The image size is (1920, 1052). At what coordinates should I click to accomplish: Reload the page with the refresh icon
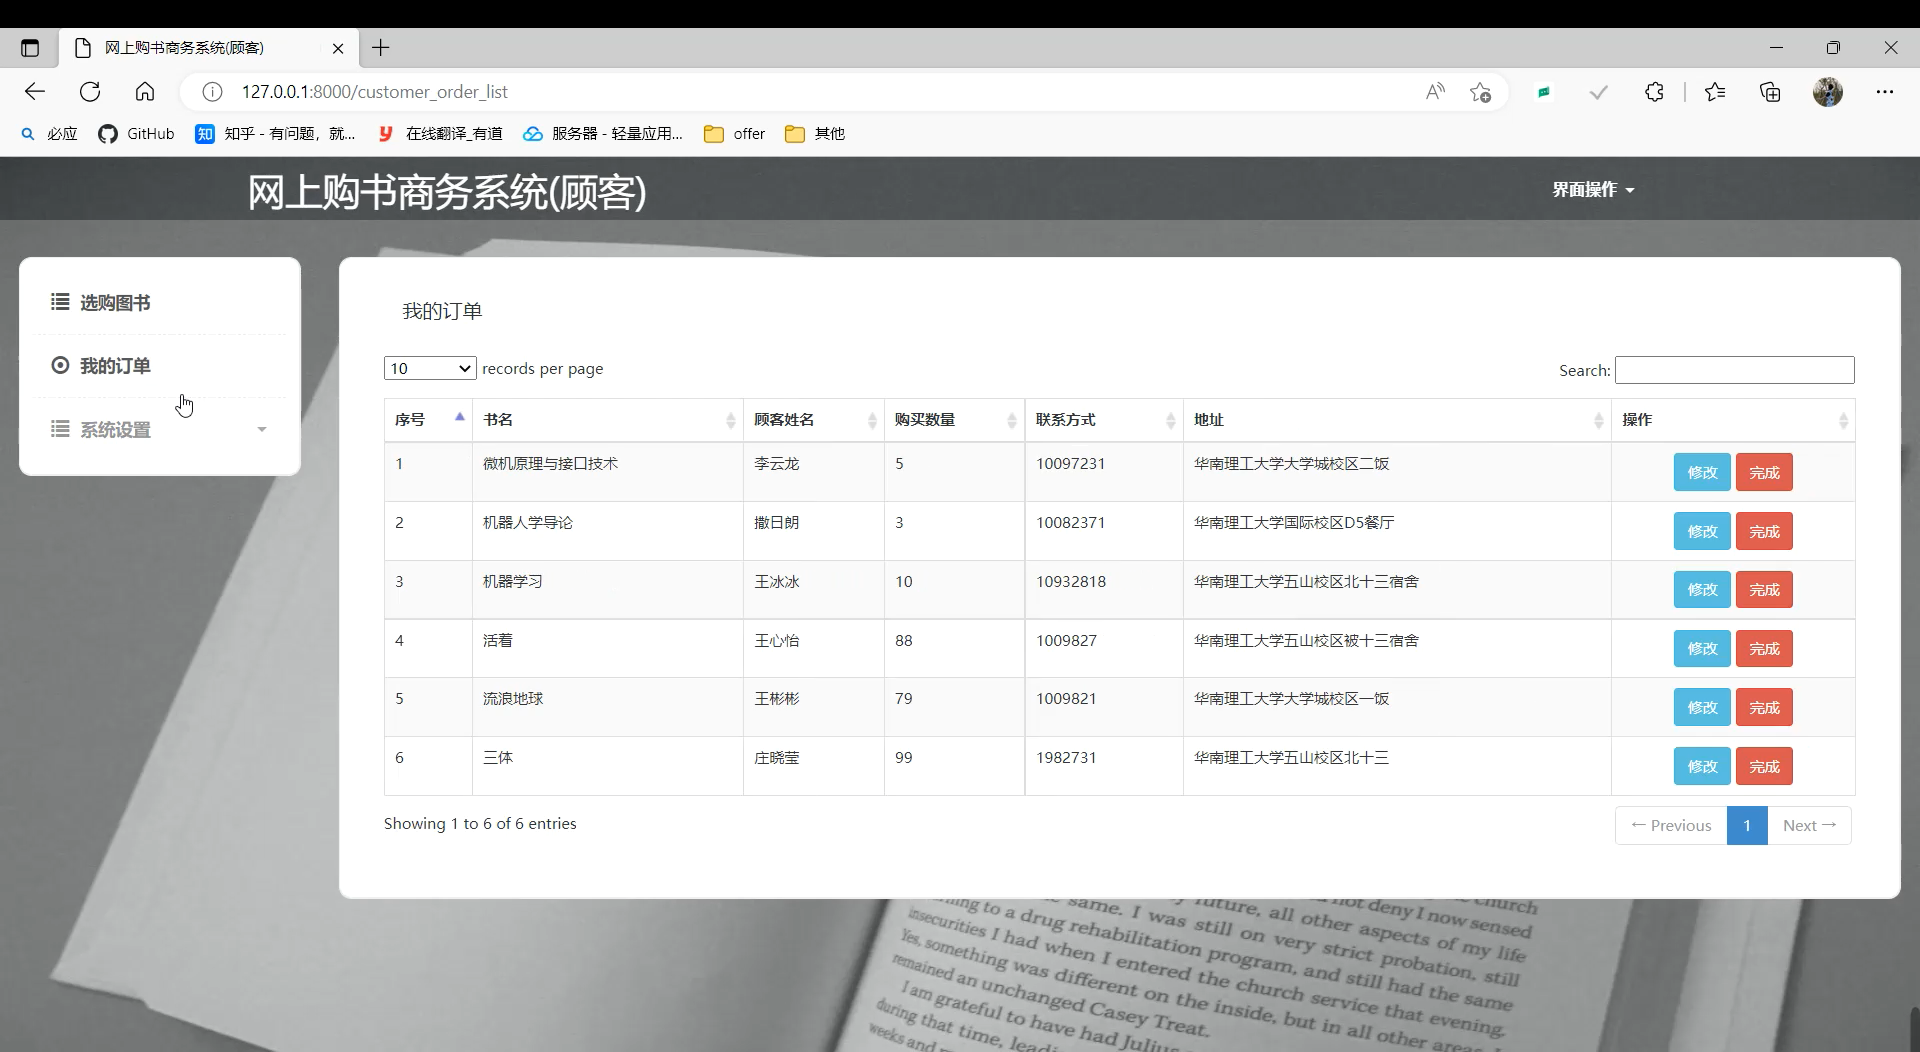(x=90, y=92)
